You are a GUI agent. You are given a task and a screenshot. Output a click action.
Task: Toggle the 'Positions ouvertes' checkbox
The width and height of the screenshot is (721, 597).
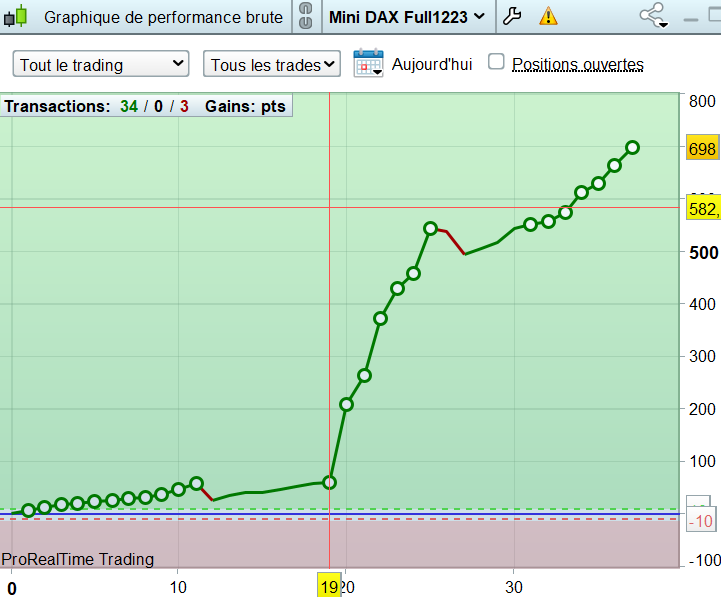[x=496, y=62]
